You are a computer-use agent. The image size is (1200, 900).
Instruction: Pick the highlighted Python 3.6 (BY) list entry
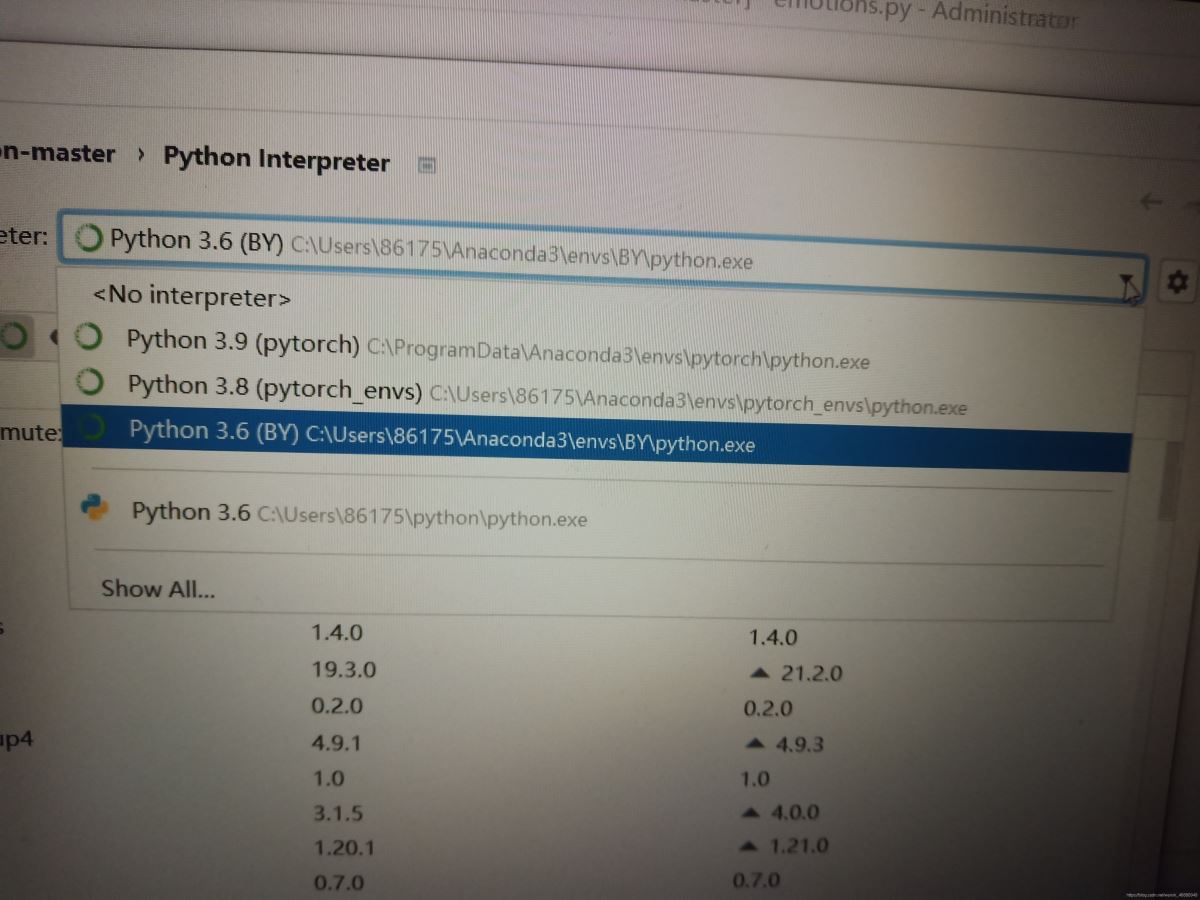[440, 436]
